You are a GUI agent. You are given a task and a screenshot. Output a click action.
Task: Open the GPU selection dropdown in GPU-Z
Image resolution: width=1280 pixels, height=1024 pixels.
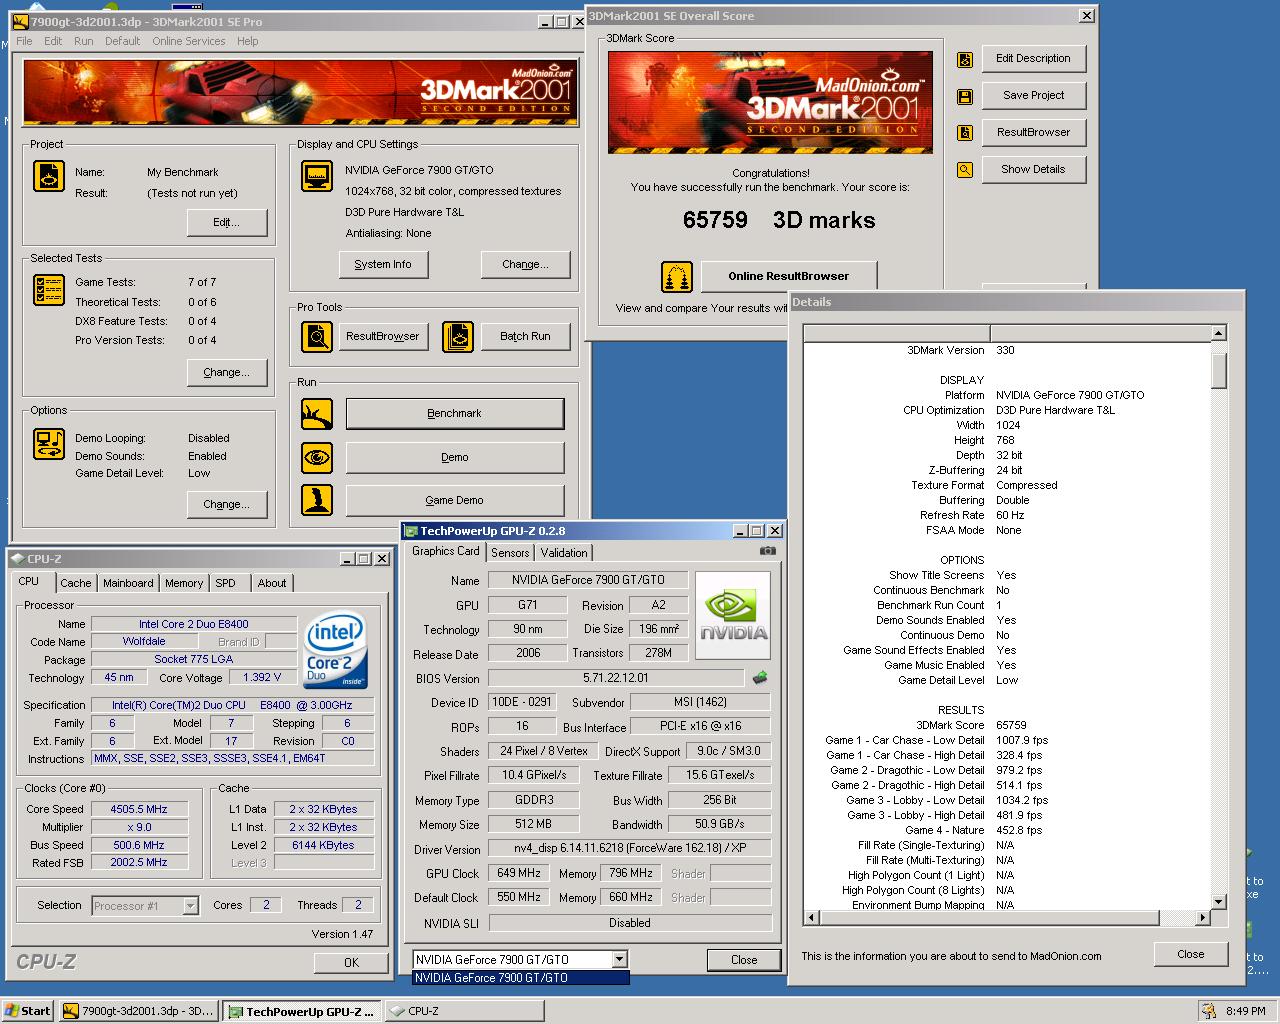(620, 959)
